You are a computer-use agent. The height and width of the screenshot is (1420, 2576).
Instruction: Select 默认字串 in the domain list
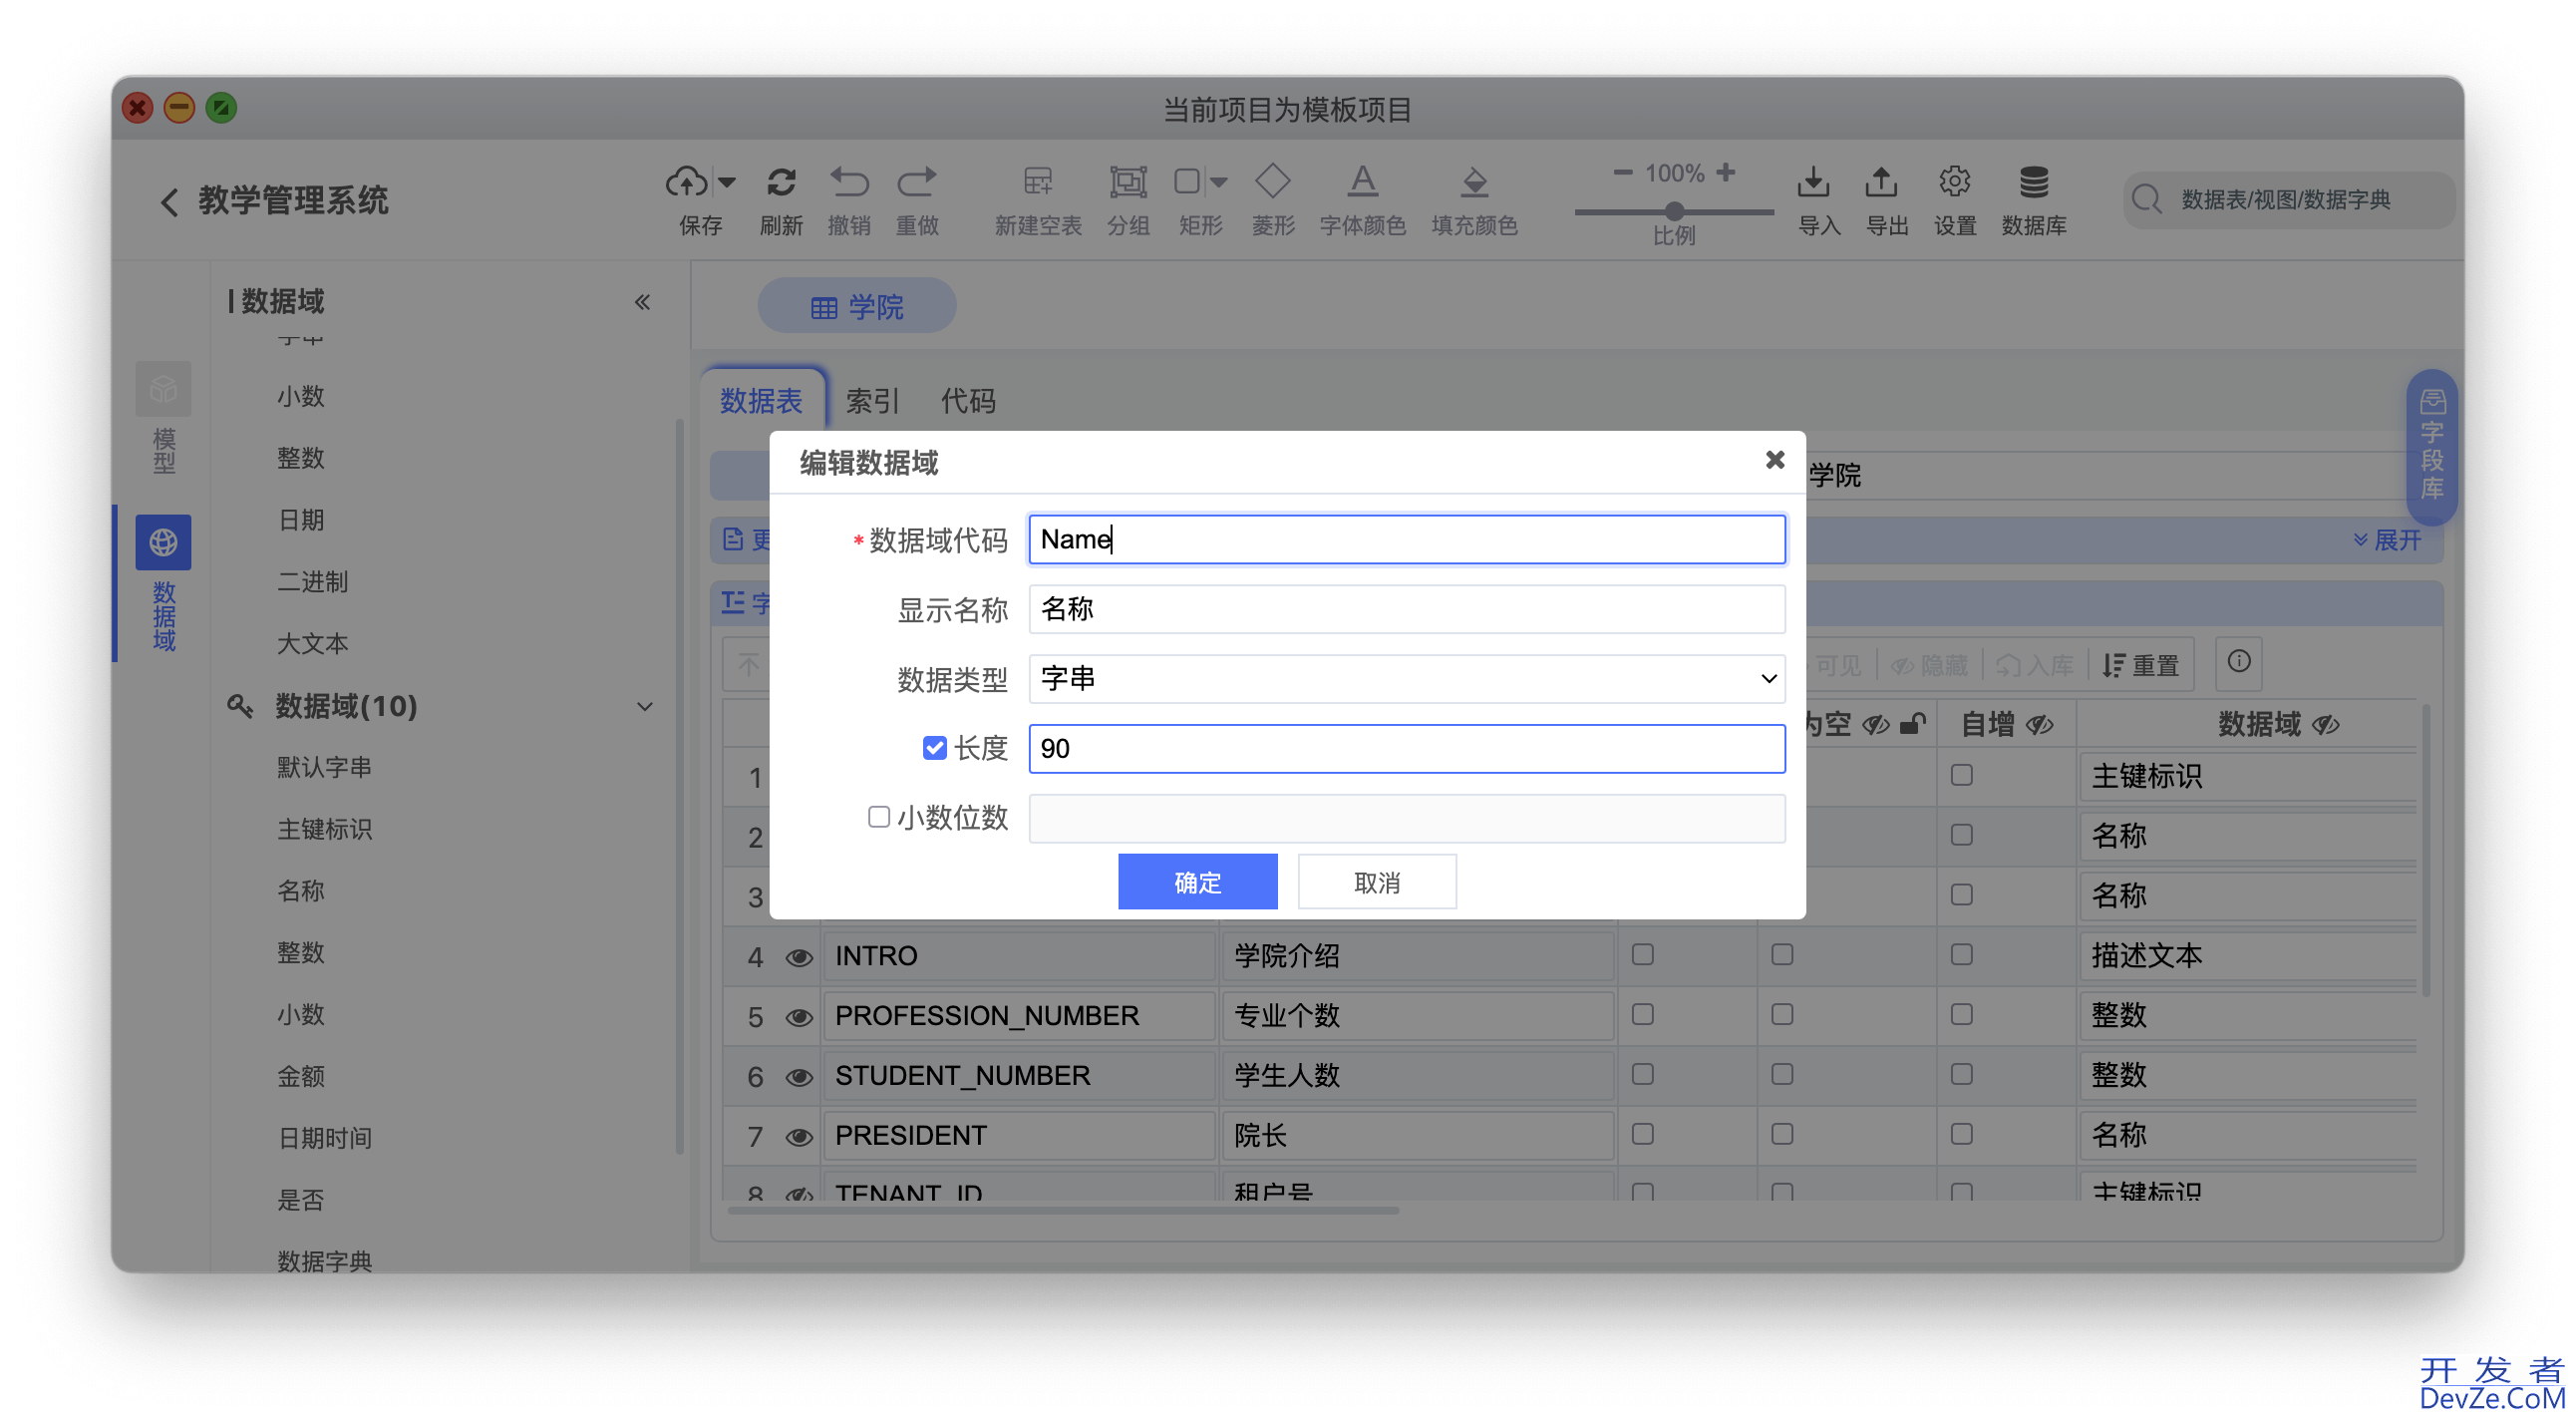coord(324,767)
